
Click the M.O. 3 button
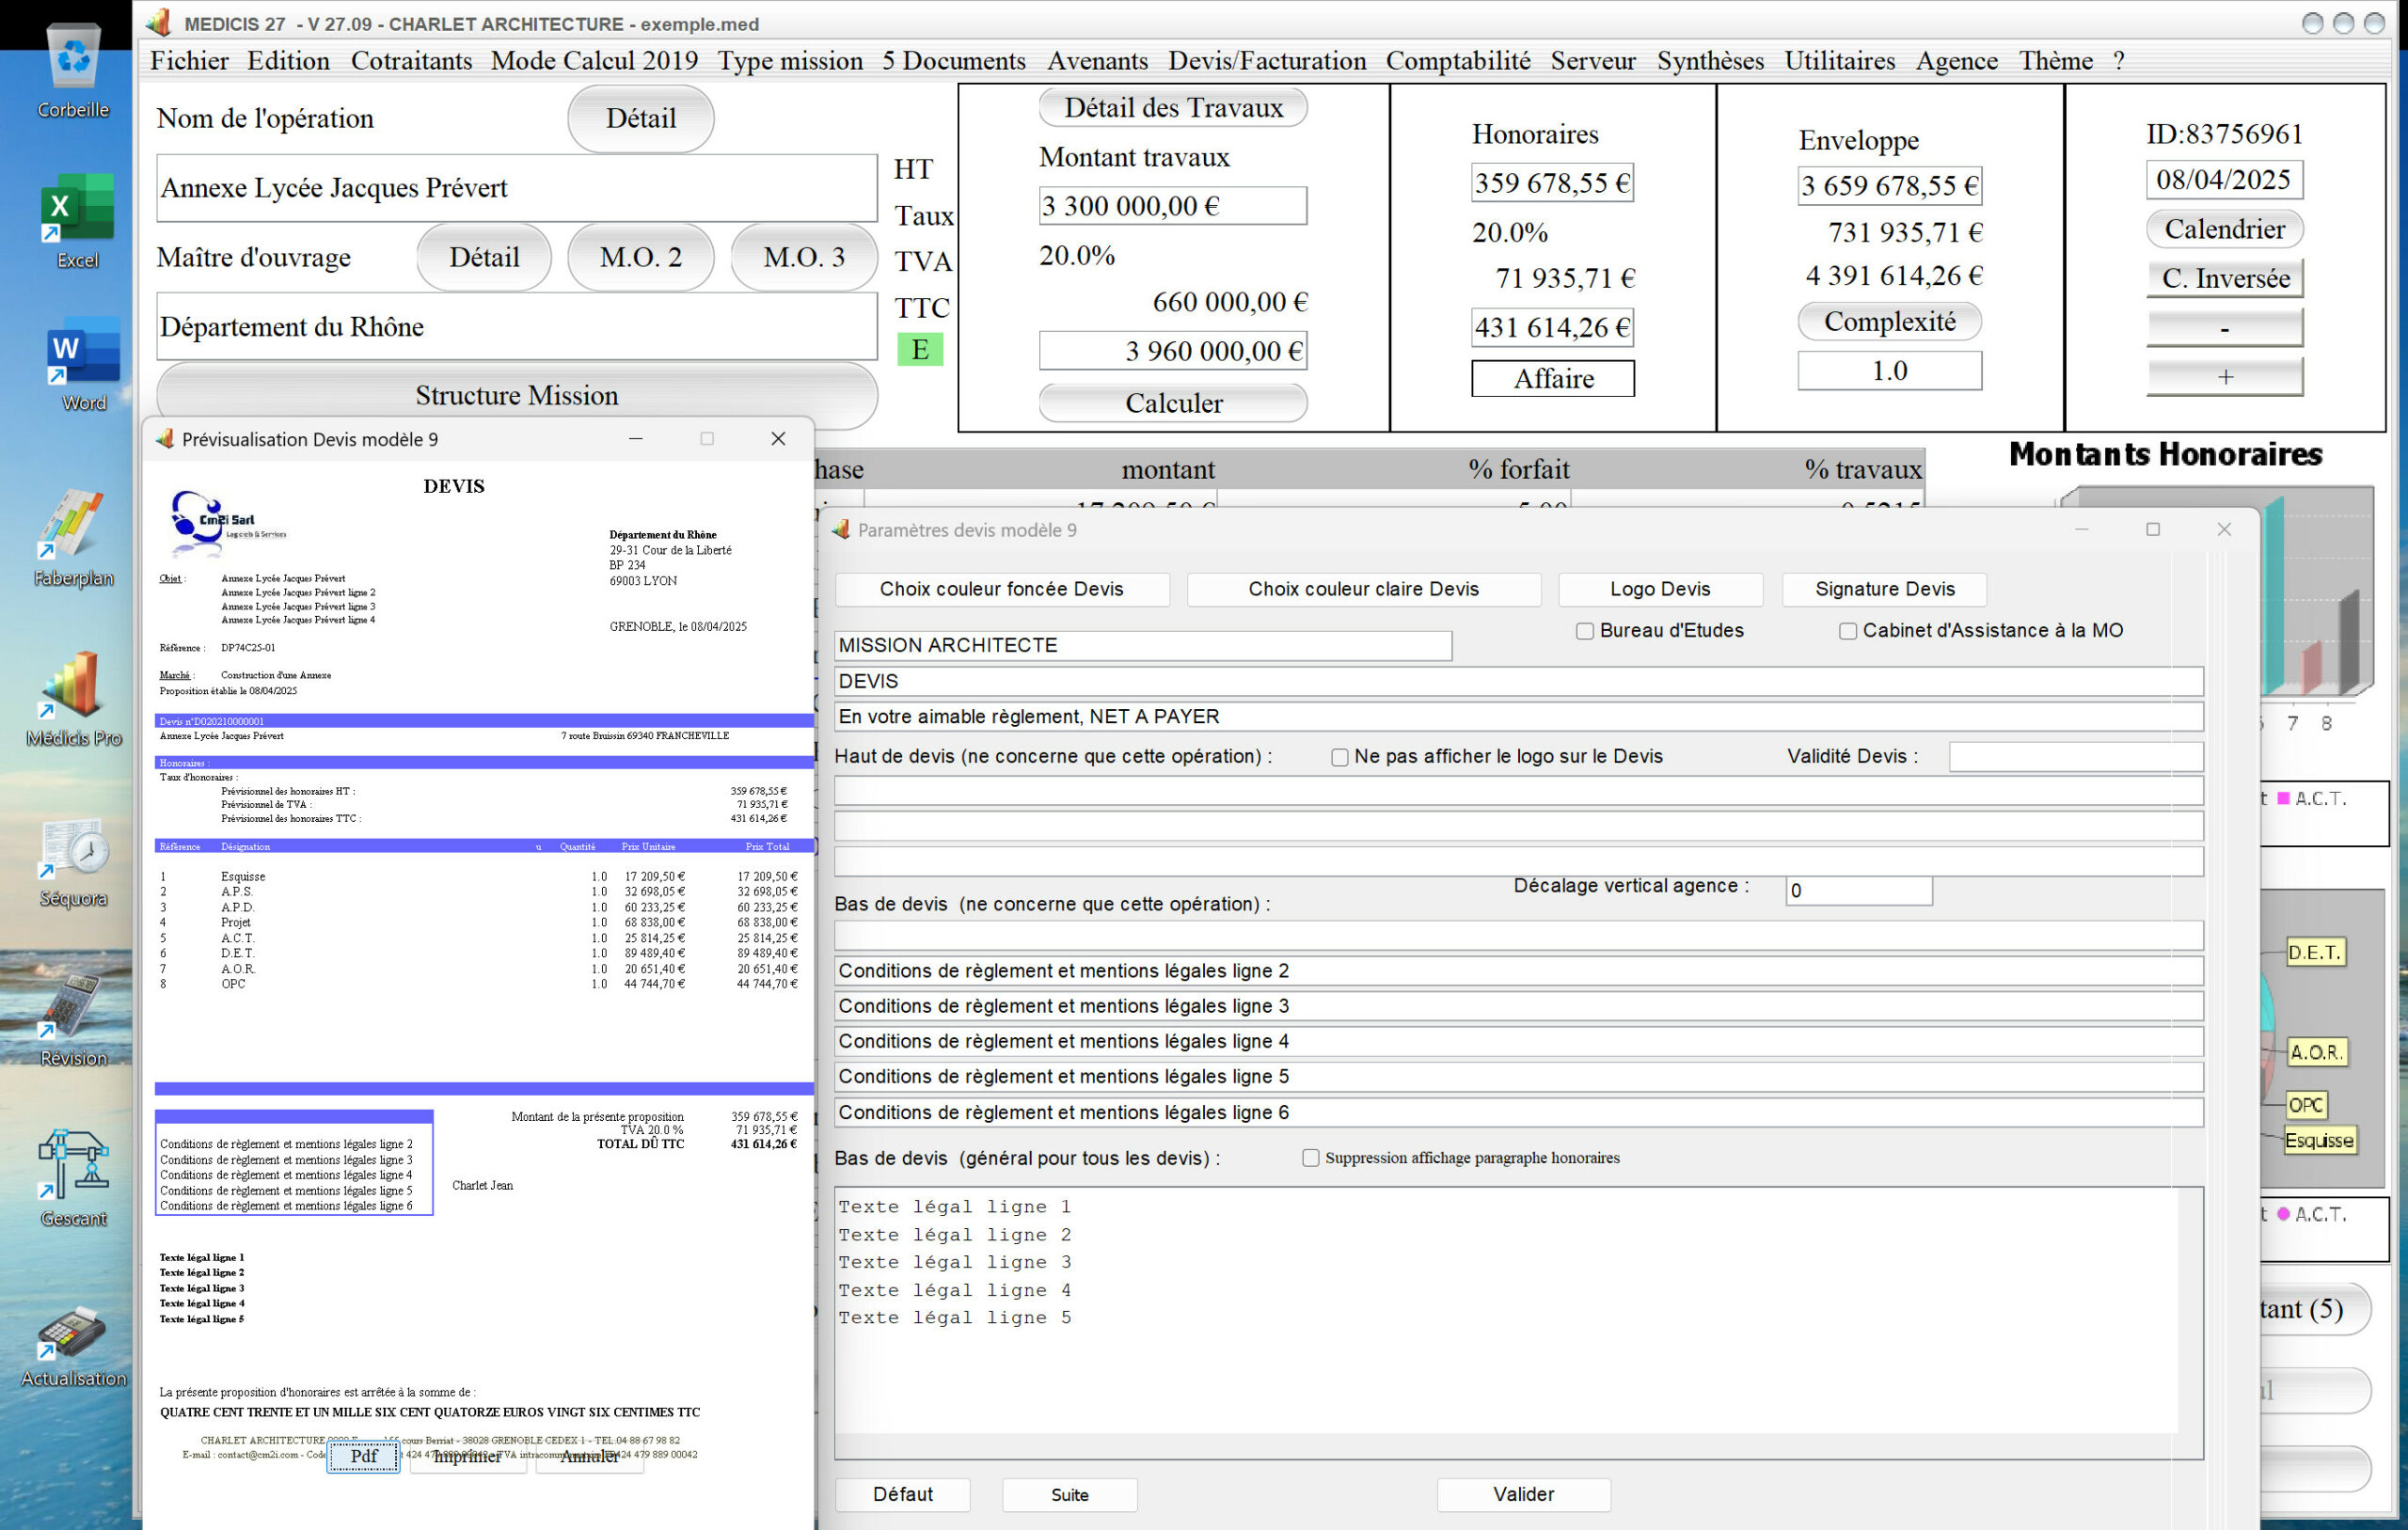(803, 257)
